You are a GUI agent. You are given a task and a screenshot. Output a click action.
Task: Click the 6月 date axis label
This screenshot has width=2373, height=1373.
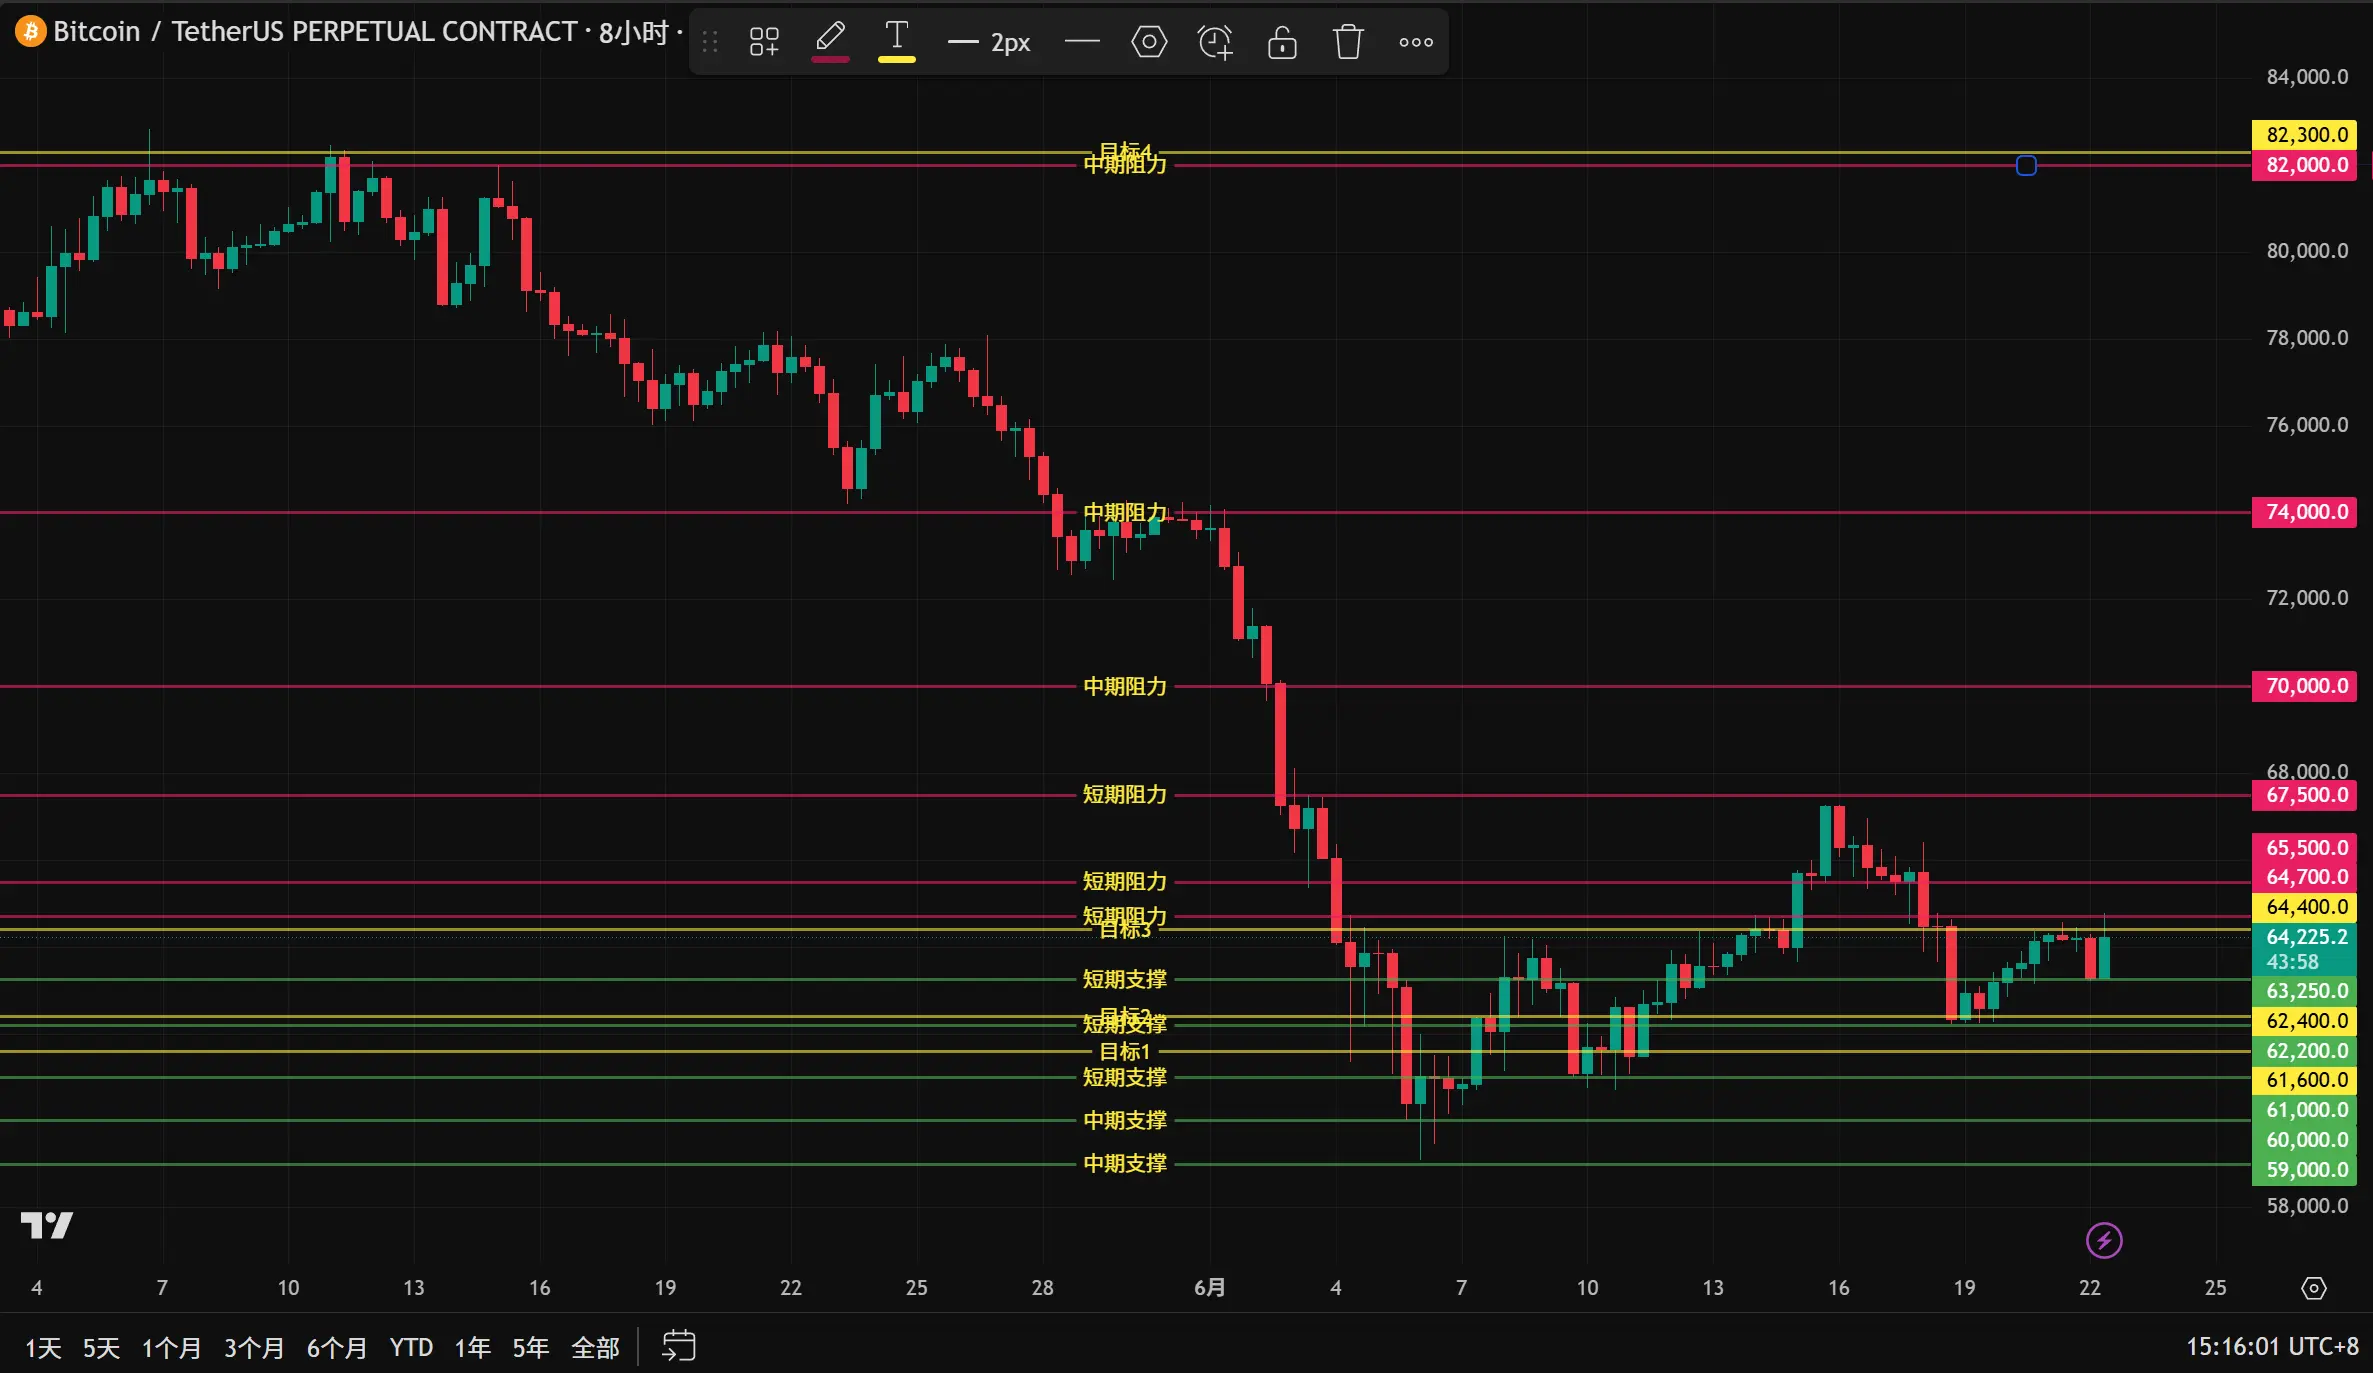[x=1210, y=1288]
